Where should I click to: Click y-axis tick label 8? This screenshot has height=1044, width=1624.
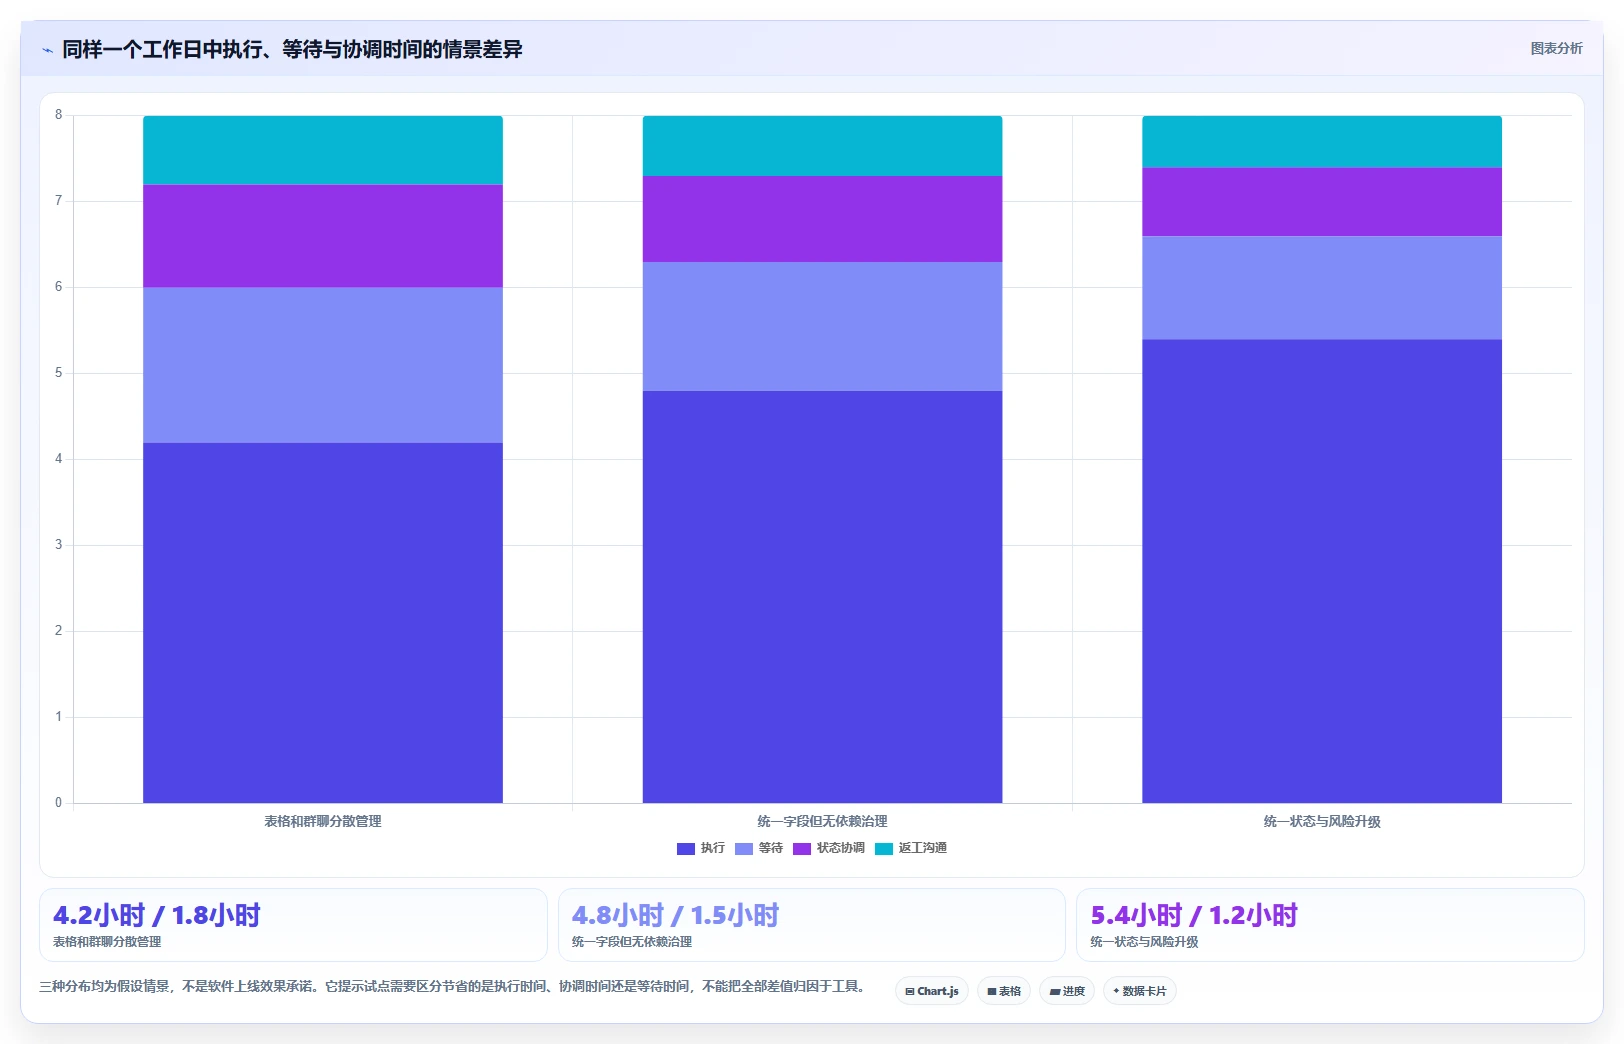tap(58, 115)
